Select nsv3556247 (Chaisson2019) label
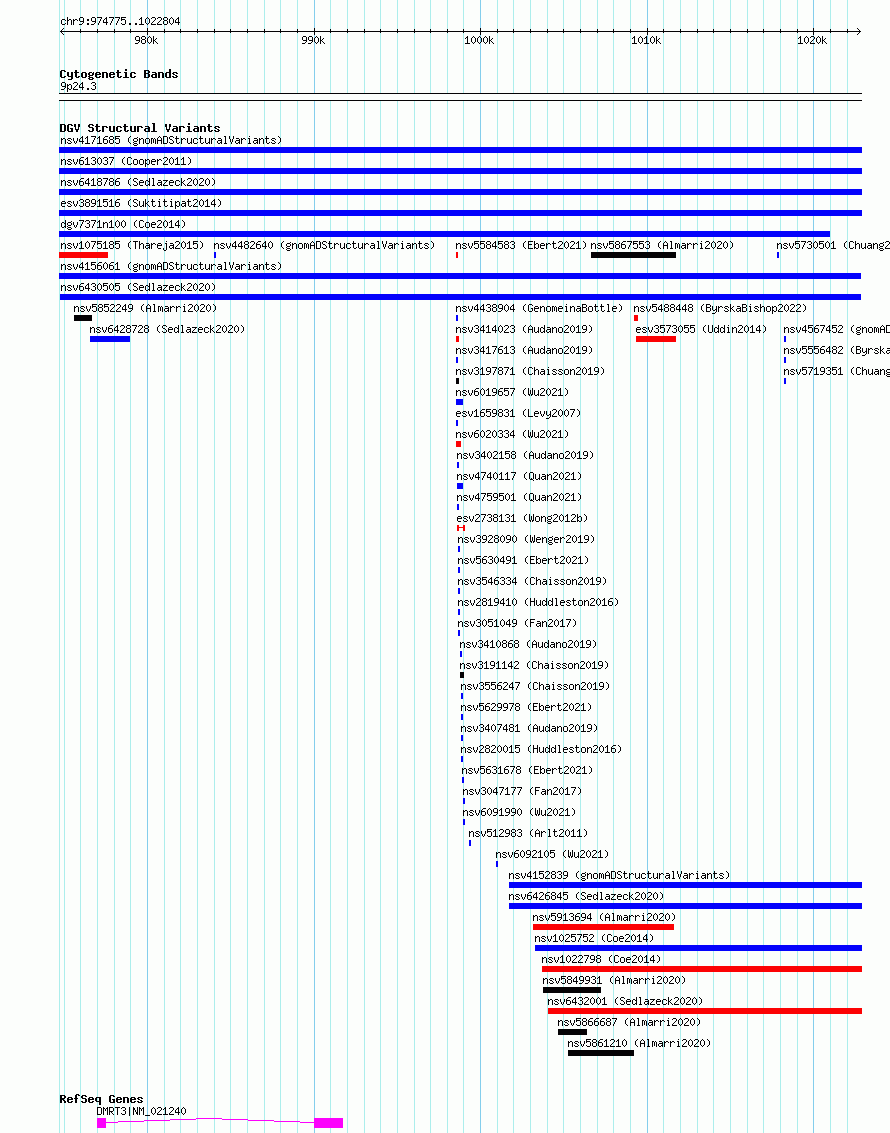890x1133 pixels. click(x=535, y=685)
